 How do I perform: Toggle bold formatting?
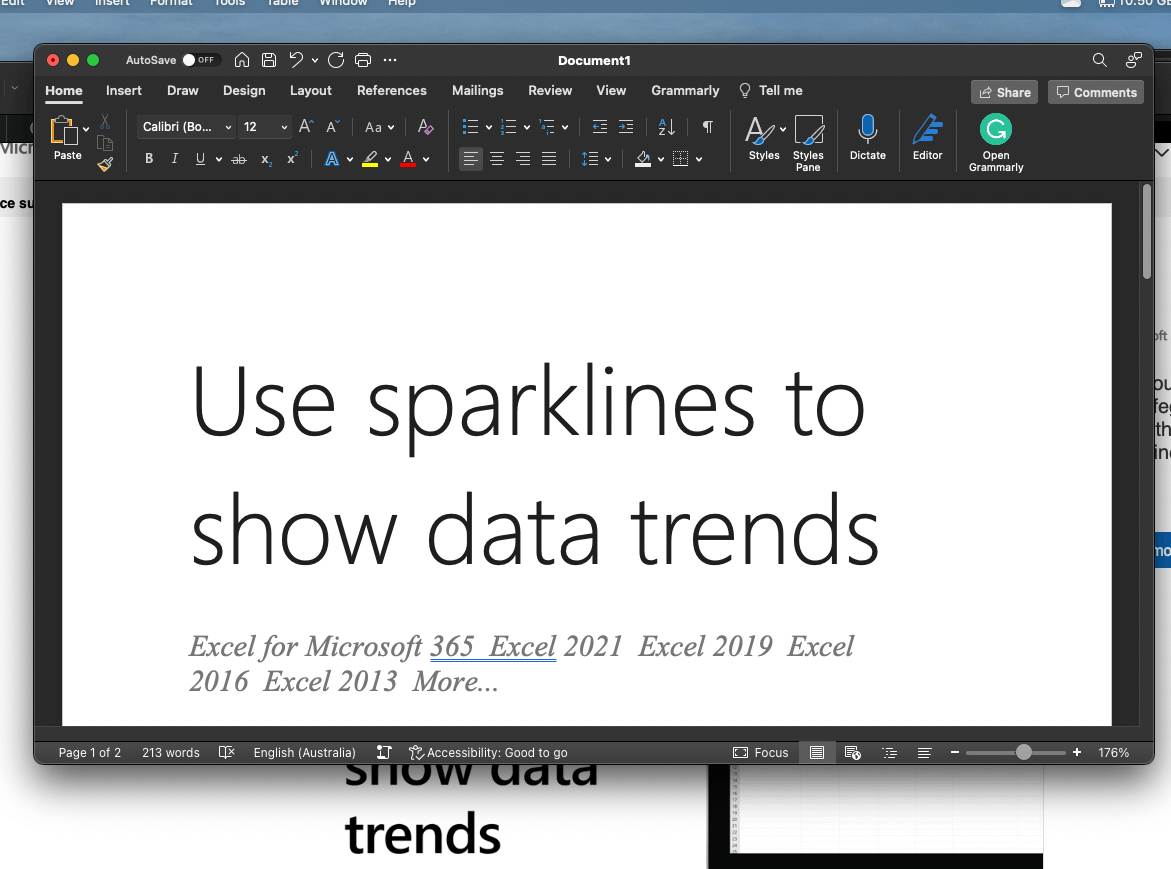148,158
